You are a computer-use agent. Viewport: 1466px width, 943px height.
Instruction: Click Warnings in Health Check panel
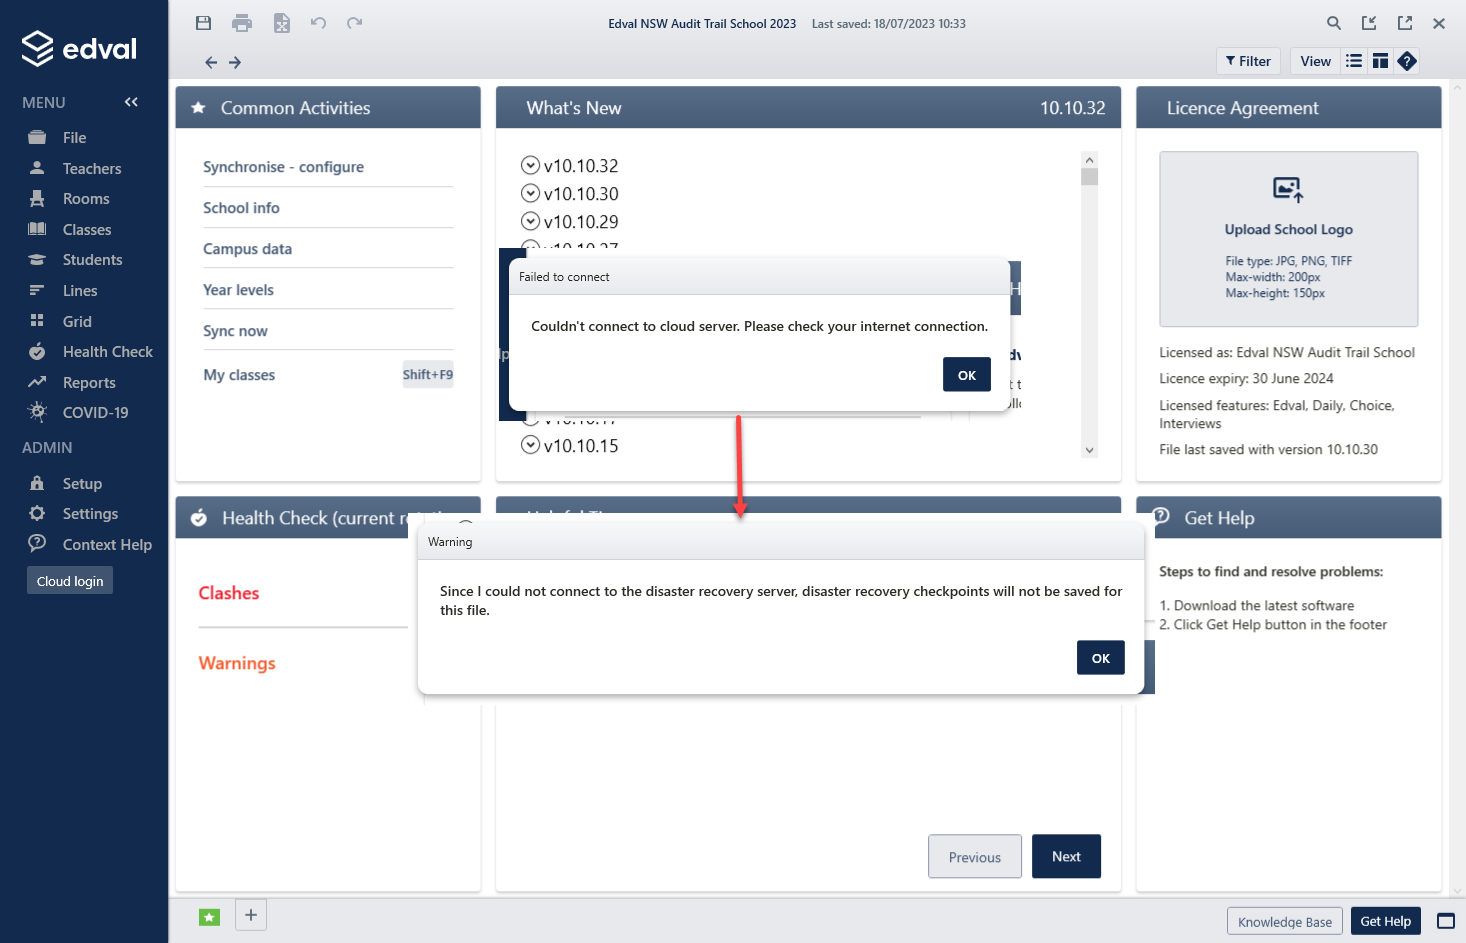(237, 663)
